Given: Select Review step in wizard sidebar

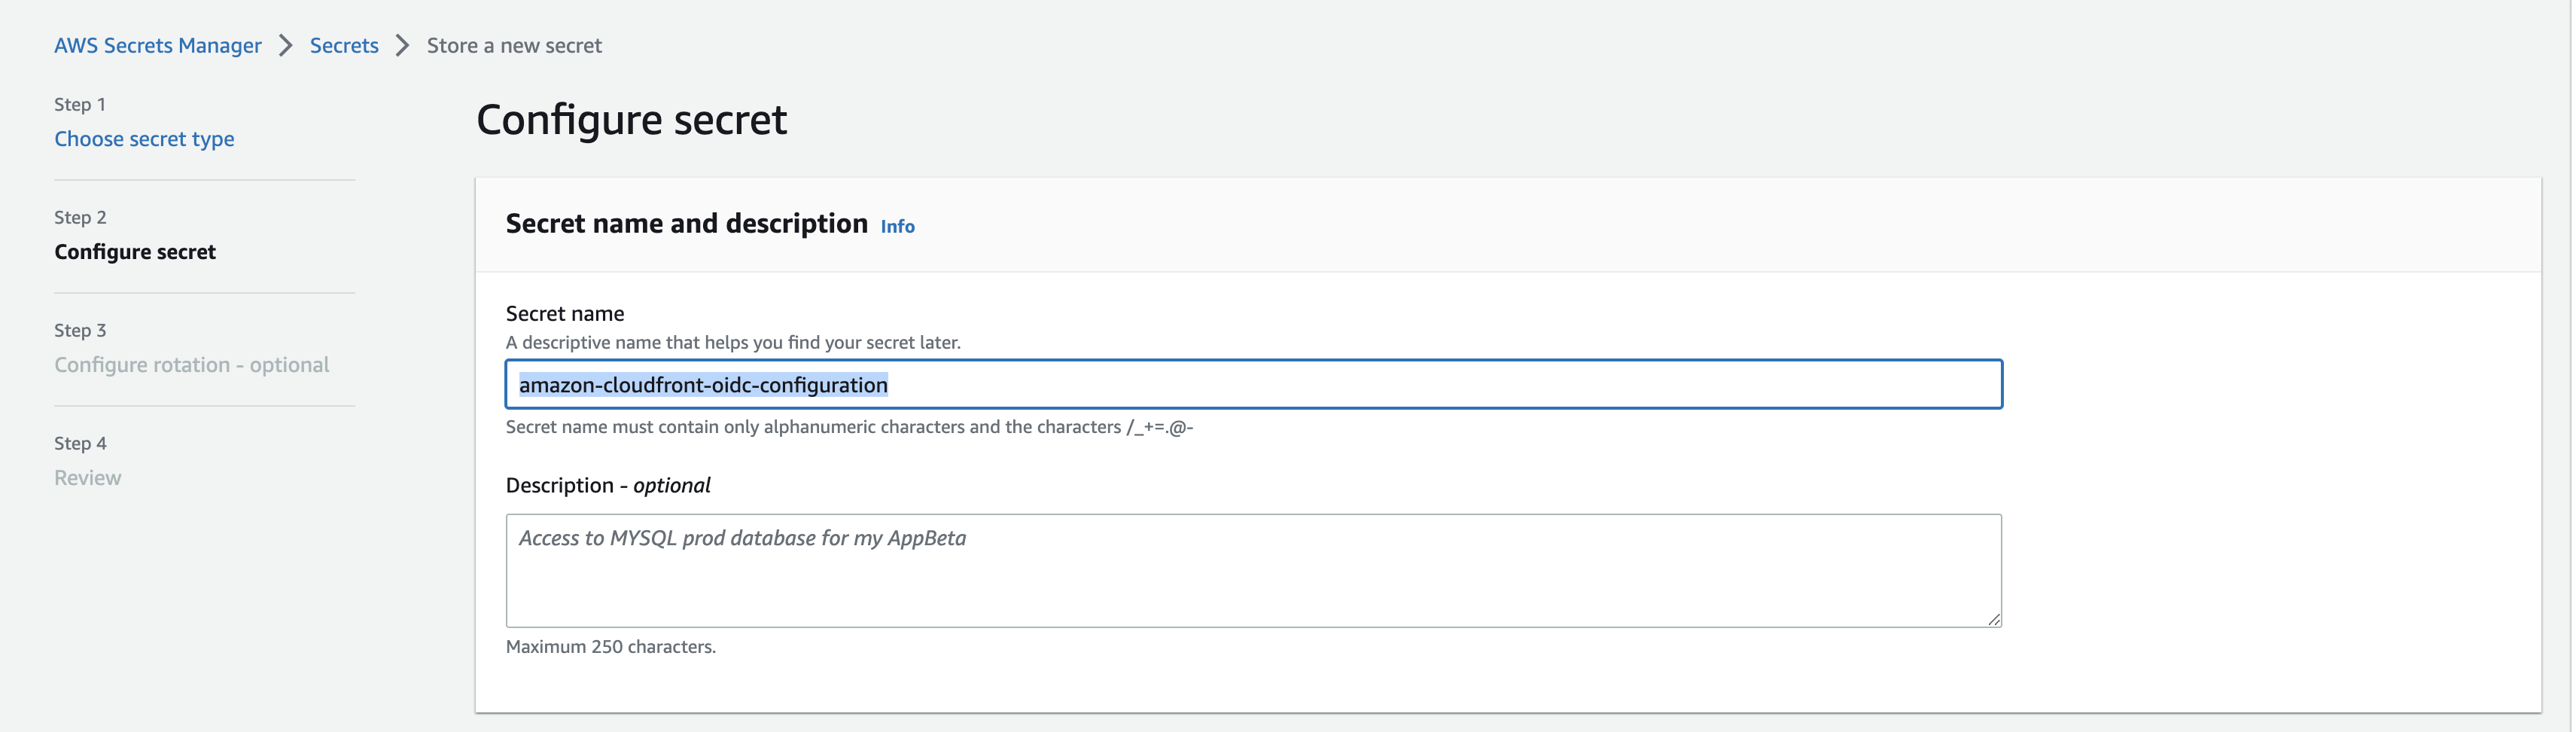Looking at the screenshot, I should 87,478.
